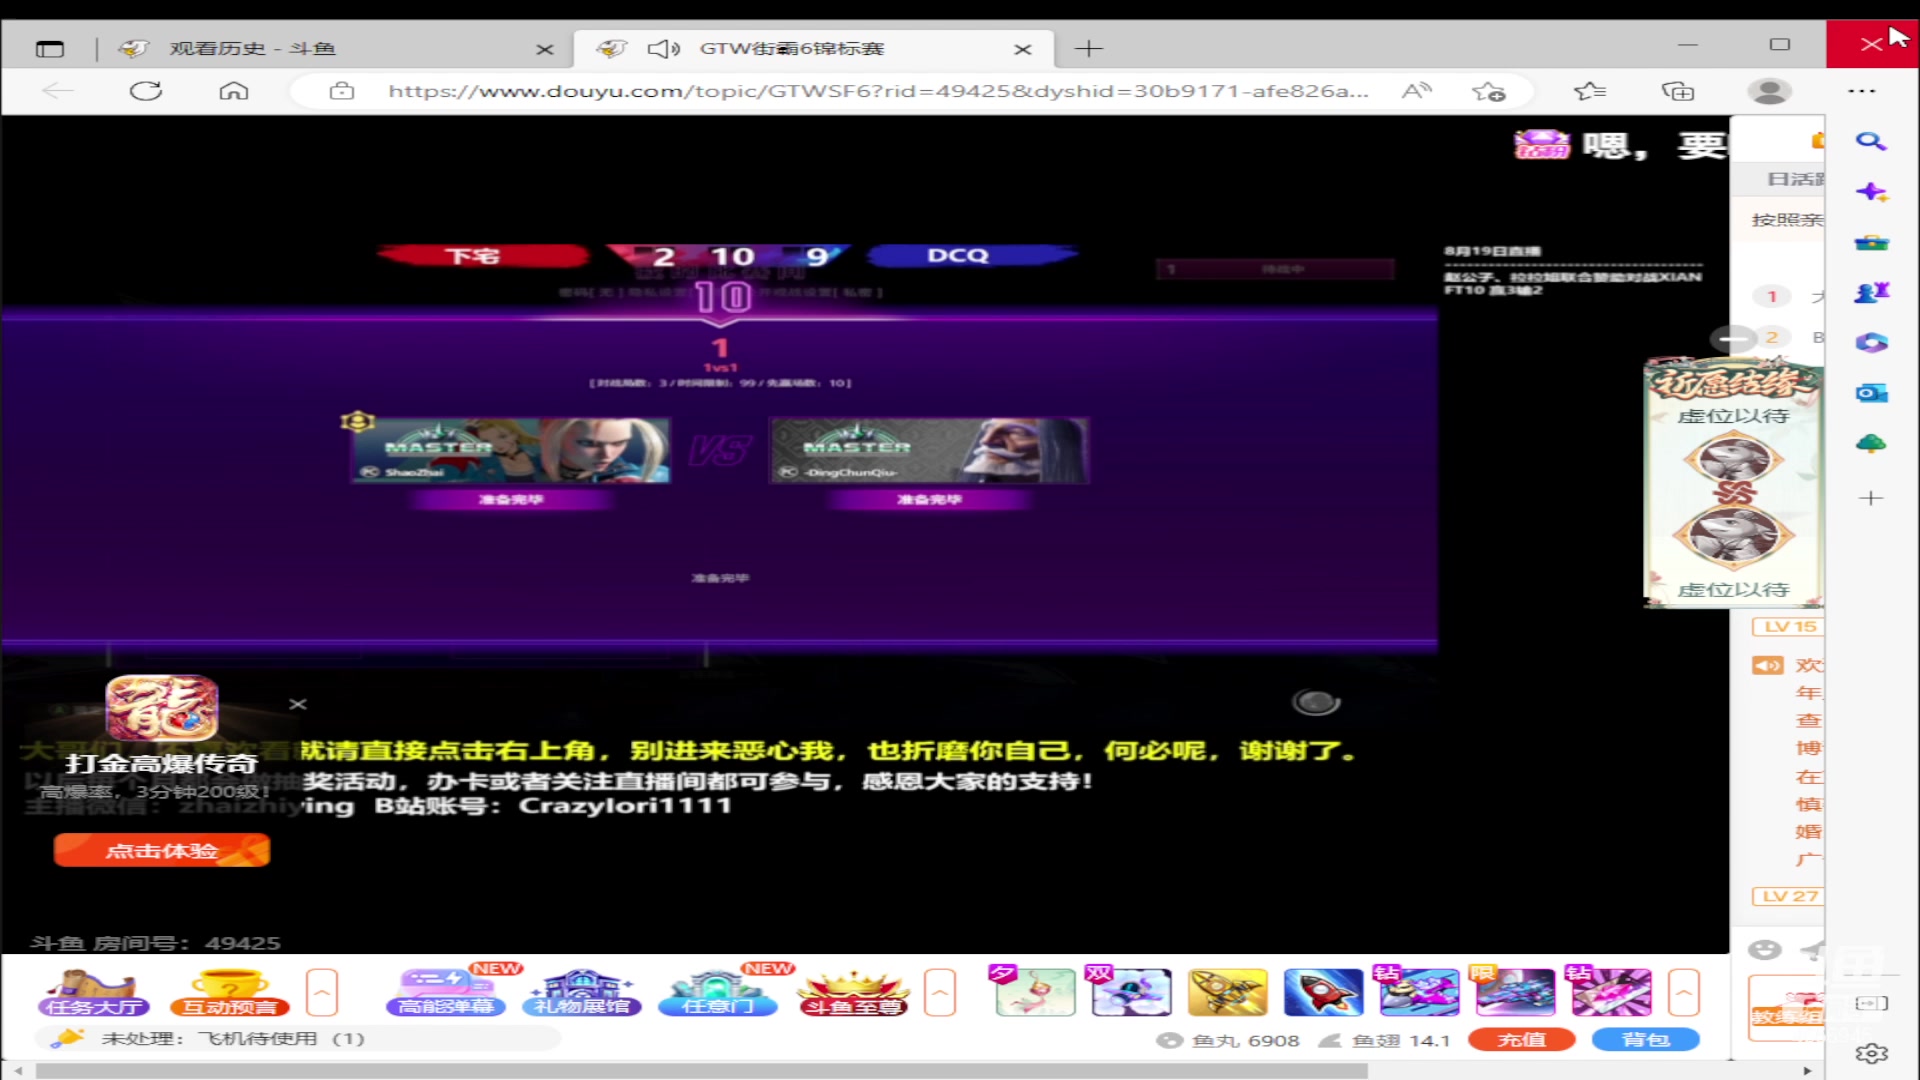1920x1080 pixels.
Task: Open 背包 backpack button
Action: (1645, 1040)
